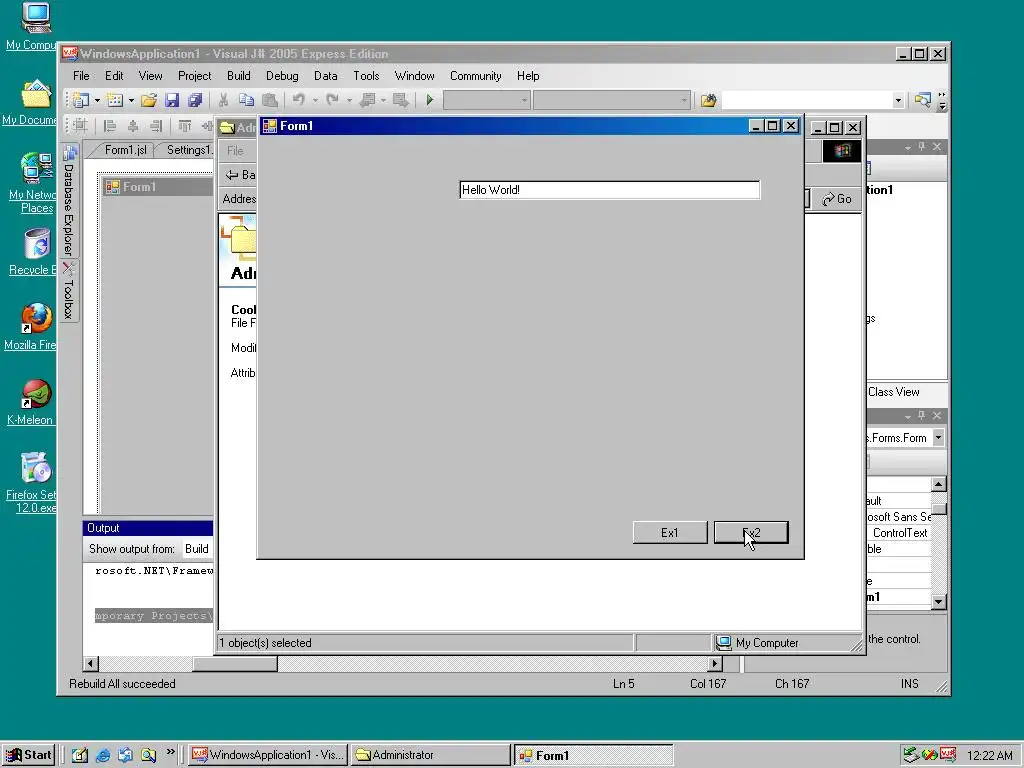Click the Navigate Forward icon
The height and width of the screenshot is (768, 1024).
tap(400, 100)
